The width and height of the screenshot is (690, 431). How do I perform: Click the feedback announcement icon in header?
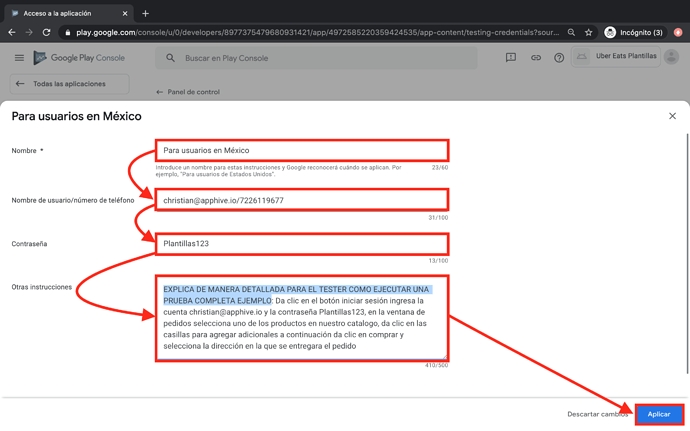[x=511, y=58]
